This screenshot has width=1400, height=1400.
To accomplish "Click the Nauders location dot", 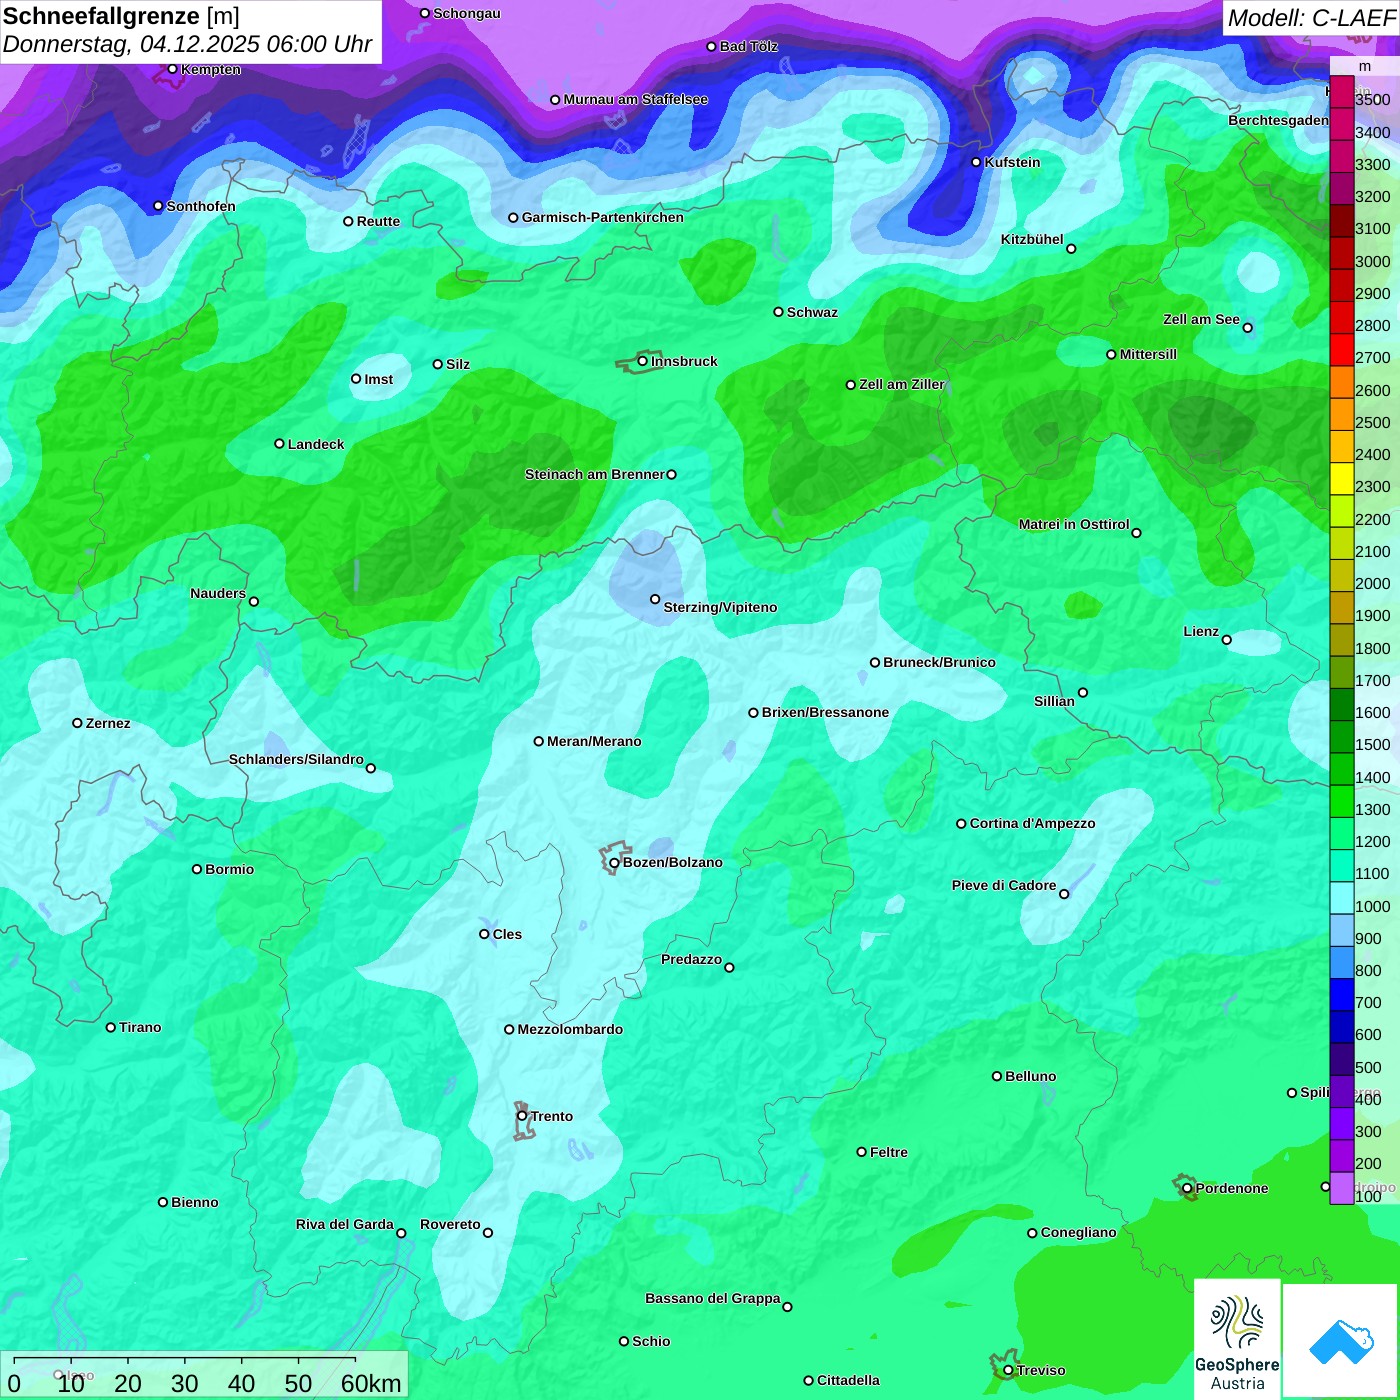I will point(253,601).
